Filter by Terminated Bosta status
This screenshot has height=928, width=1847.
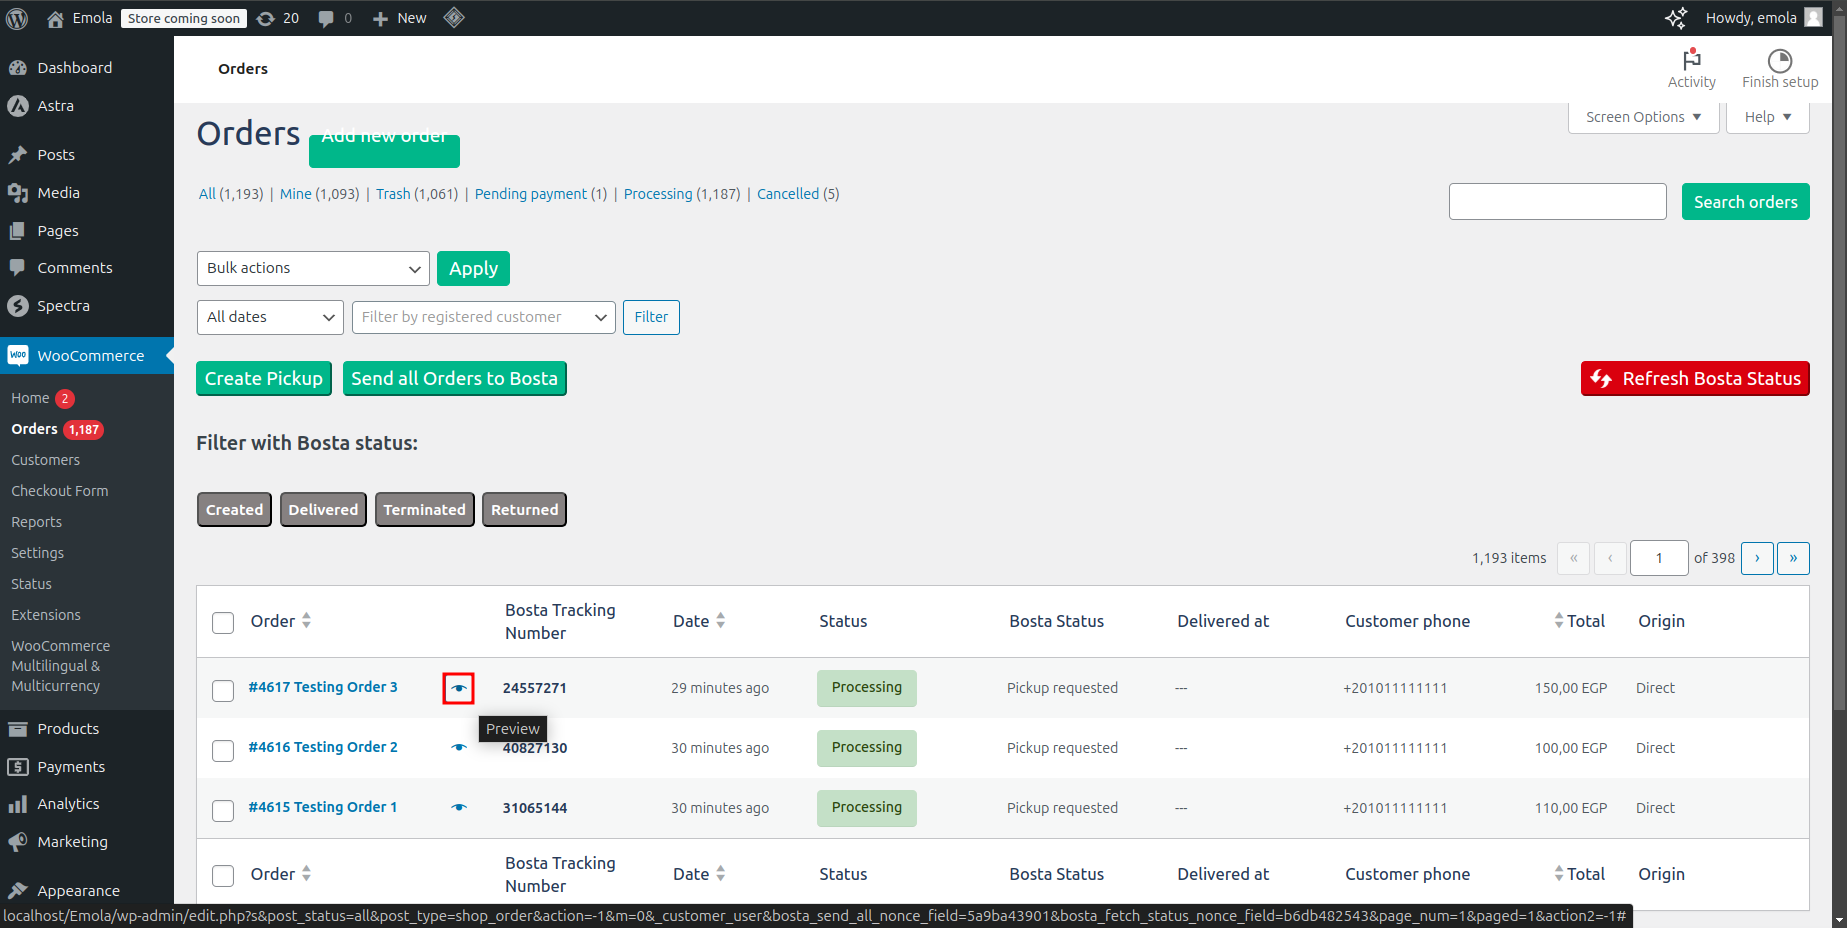(424, 510)
